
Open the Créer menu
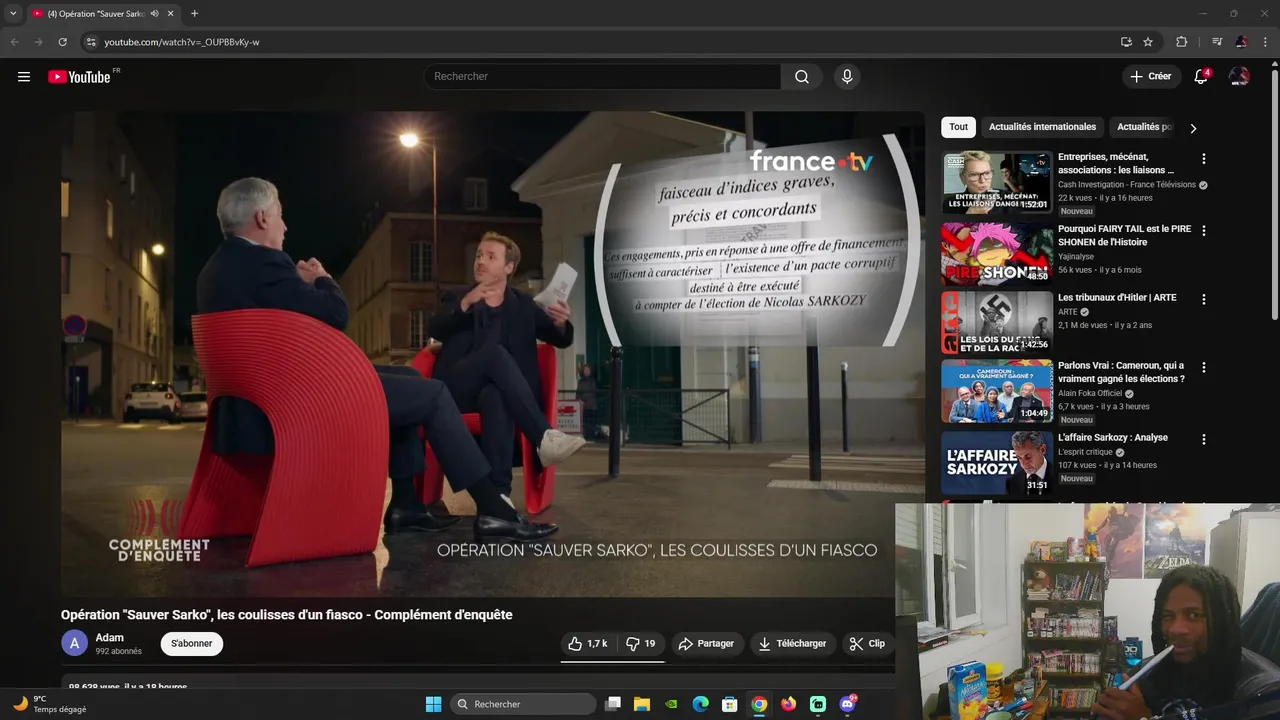coord(1151,77)
